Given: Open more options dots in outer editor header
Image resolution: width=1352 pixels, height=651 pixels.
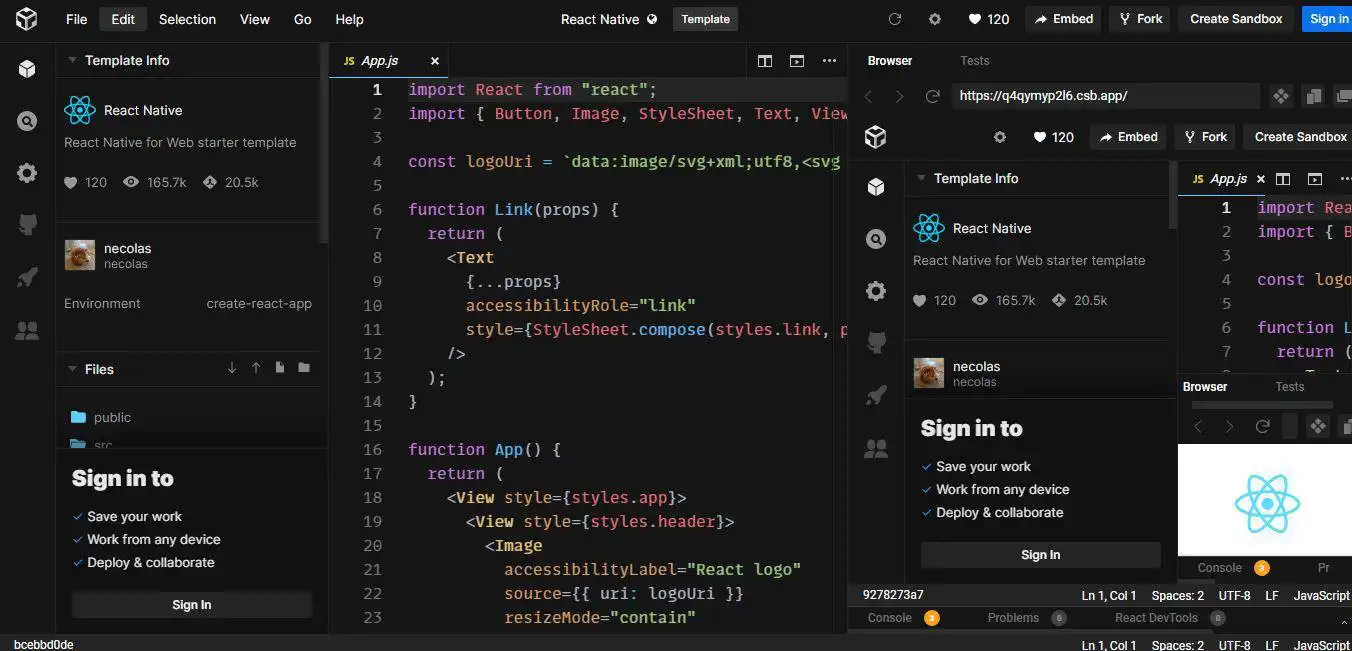Looking at the screenshot, I should [829, 61].
